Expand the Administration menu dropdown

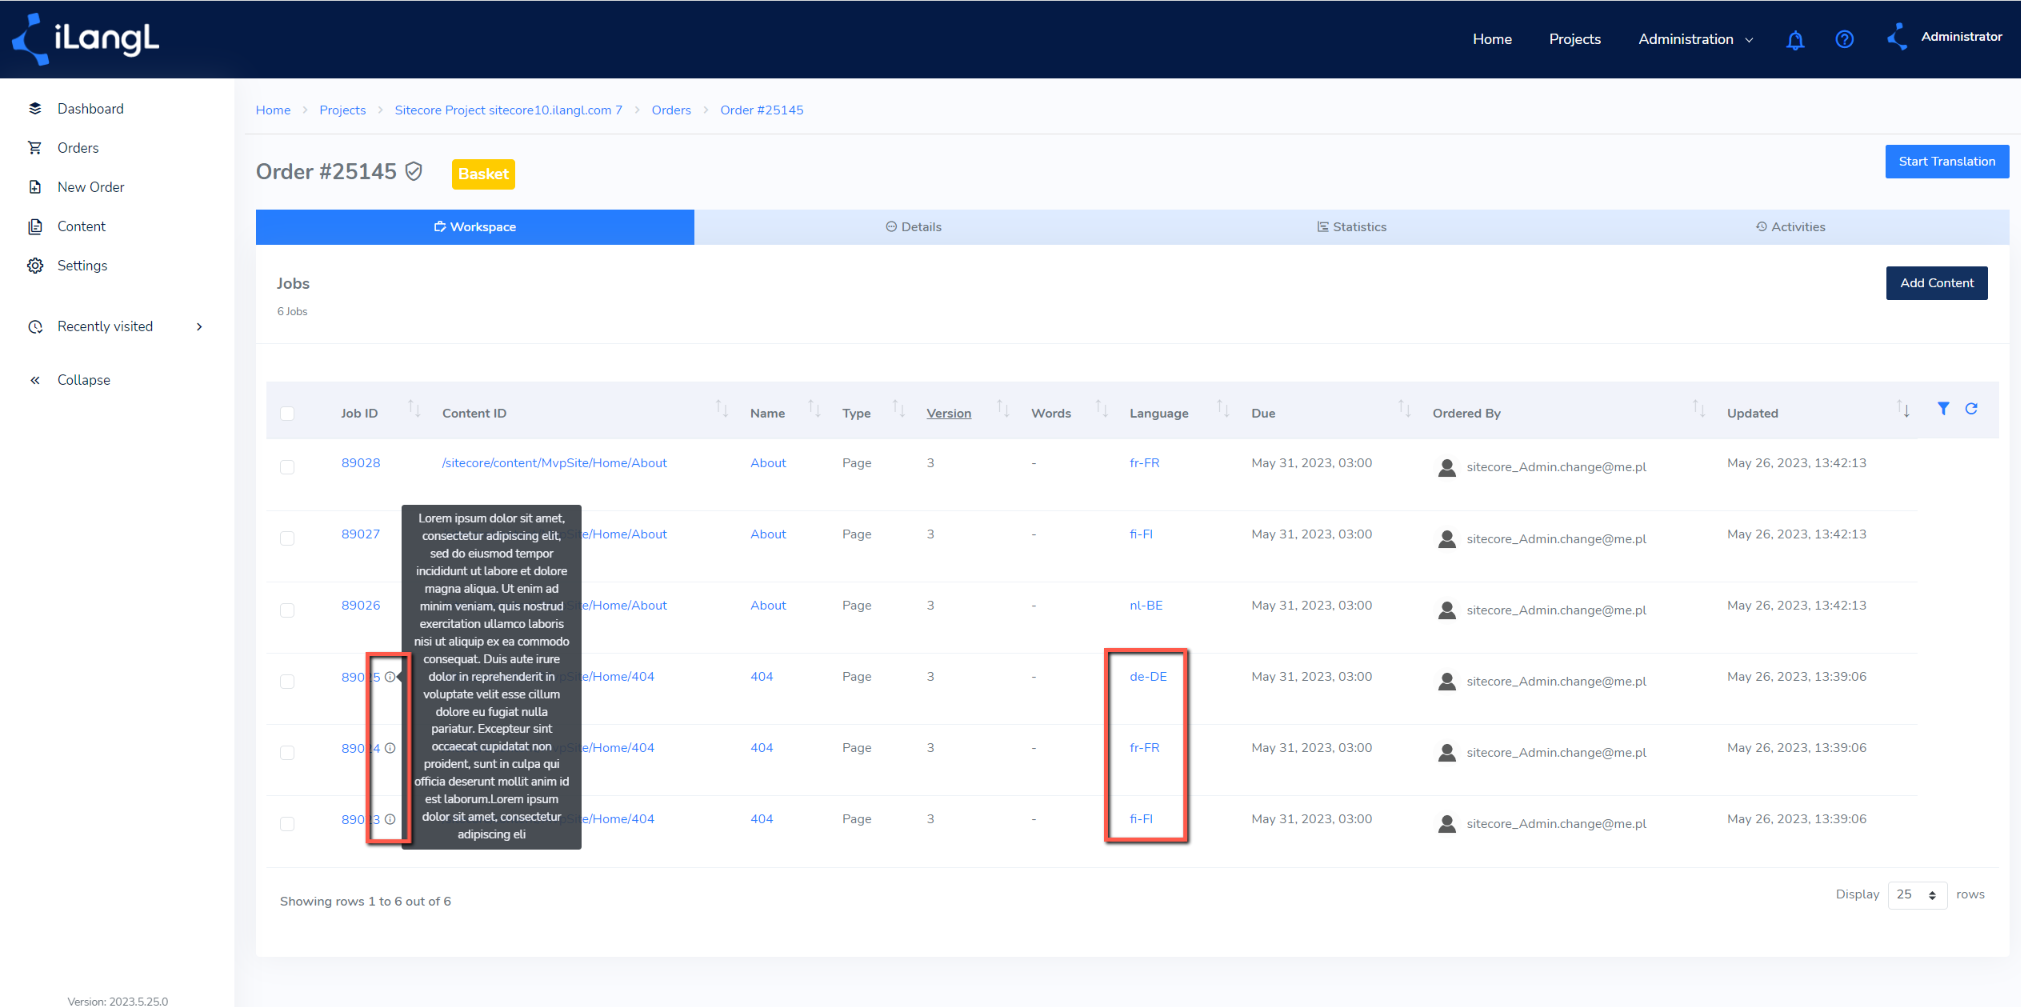pos(1695,39)
